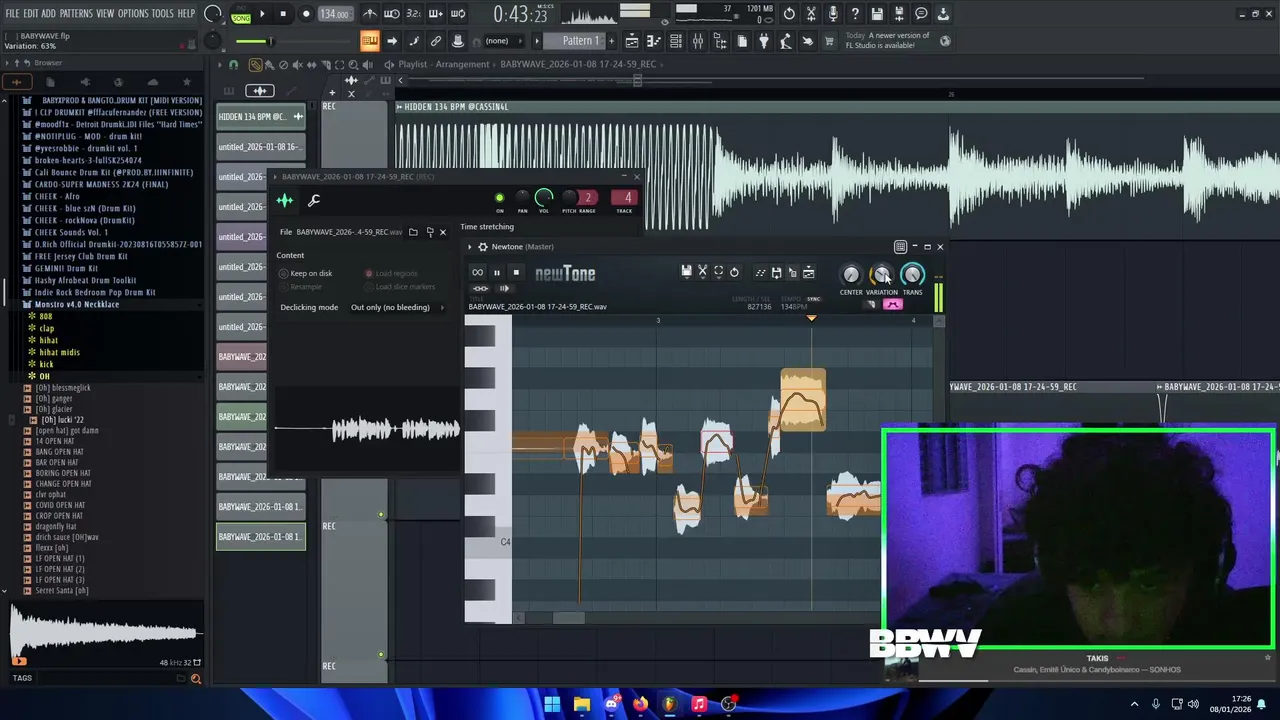Open the metronome toggle in top toolbar

370,14
